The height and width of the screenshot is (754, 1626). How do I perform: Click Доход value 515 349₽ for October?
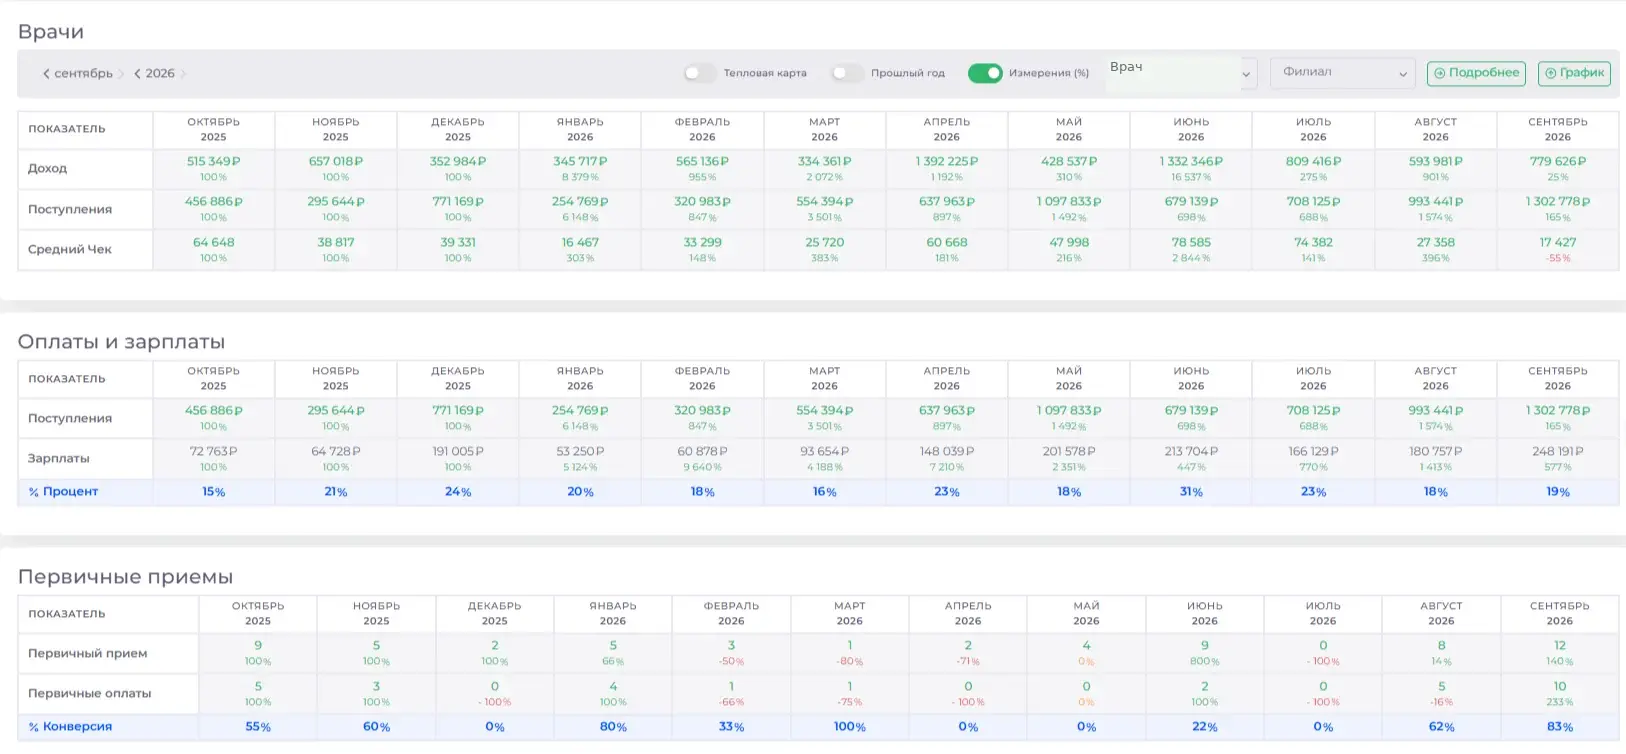[213, 161]
